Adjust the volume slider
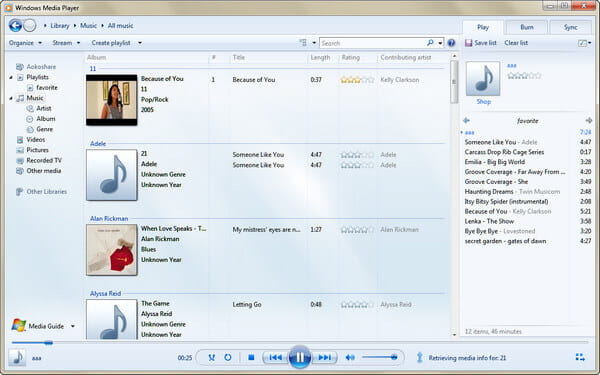This screenshot has width=600, height=375. [x=379, y=357]
